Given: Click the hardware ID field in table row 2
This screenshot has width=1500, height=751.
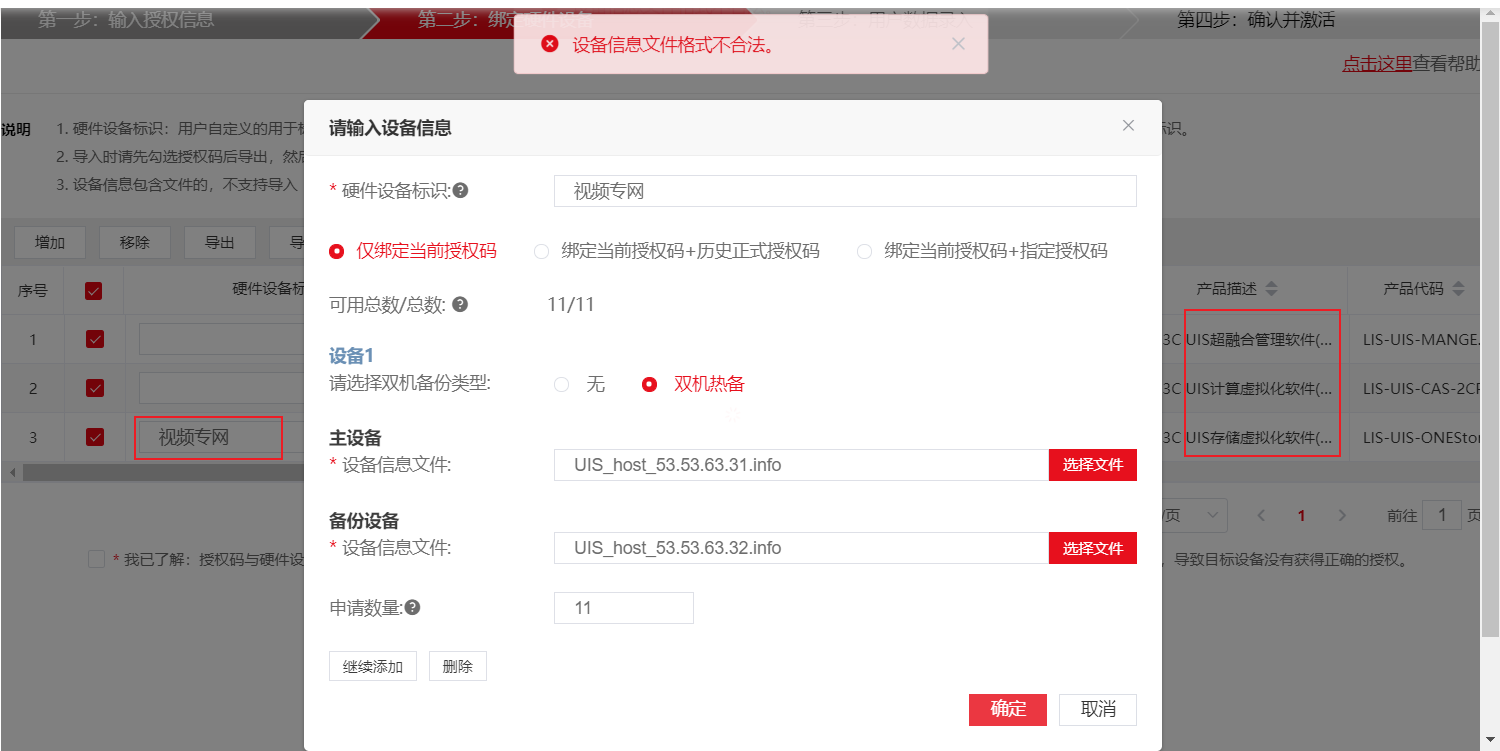Looking at the screenshot, I should (221, 388).
